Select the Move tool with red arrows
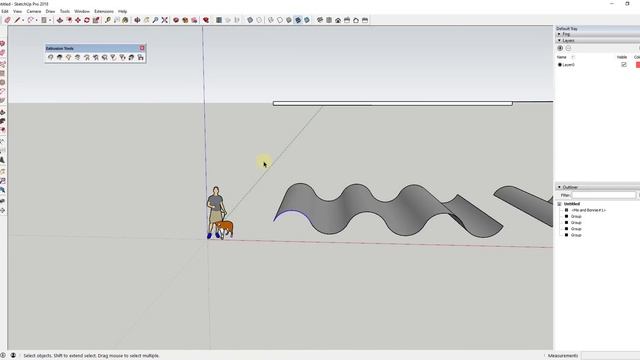Viewport: 640px width, 360px height. click(x=78, y=20)
